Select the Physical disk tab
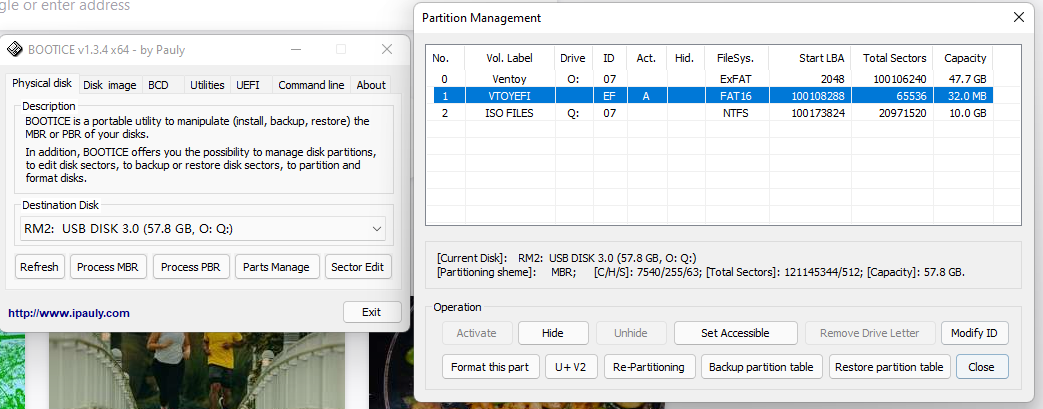1043x409 pixels. pyautogui.click(x=42, y=84)
